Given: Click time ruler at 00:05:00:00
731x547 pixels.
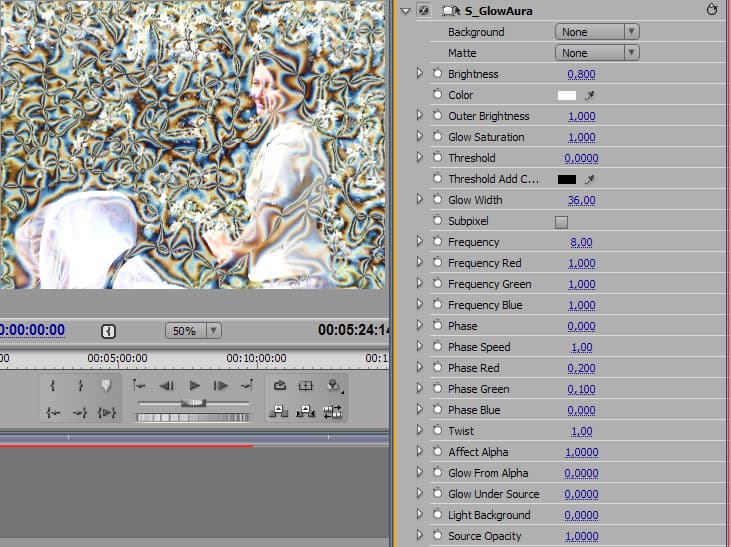Looking at the screenshot, I should click(x=117, y=358).
